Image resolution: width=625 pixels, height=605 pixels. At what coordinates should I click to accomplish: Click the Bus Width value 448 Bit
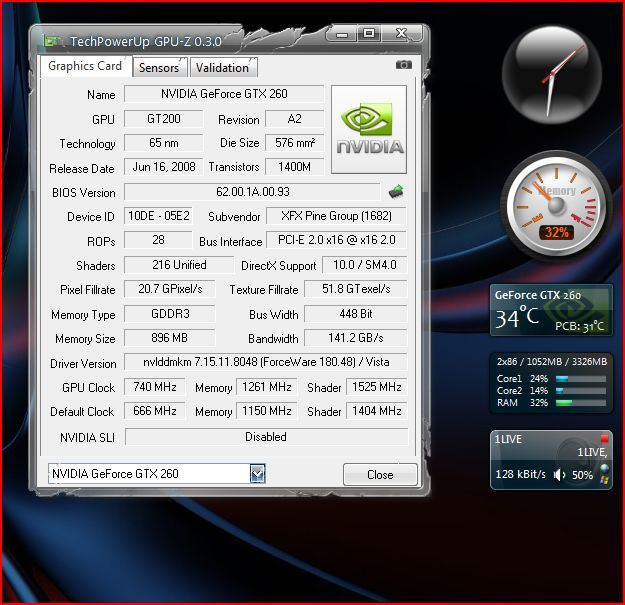(356, 314)
